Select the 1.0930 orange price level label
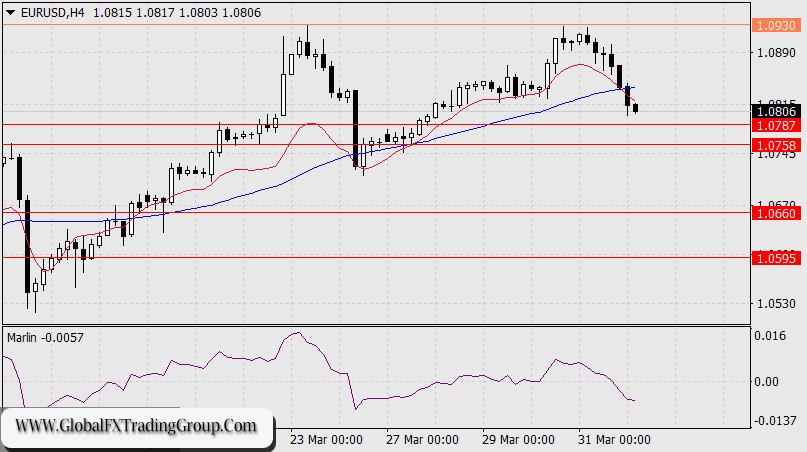The image size is (807, 452). pos(776,25)
